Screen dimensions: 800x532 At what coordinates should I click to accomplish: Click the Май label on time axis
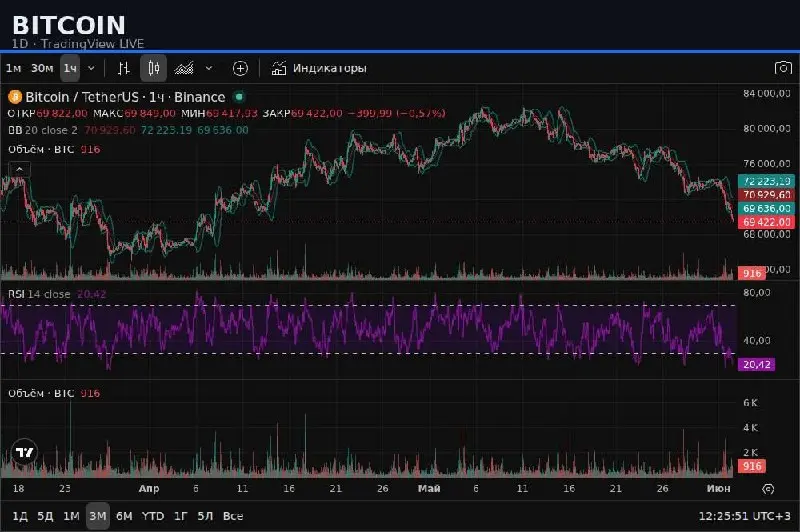(x=429, y=489)
